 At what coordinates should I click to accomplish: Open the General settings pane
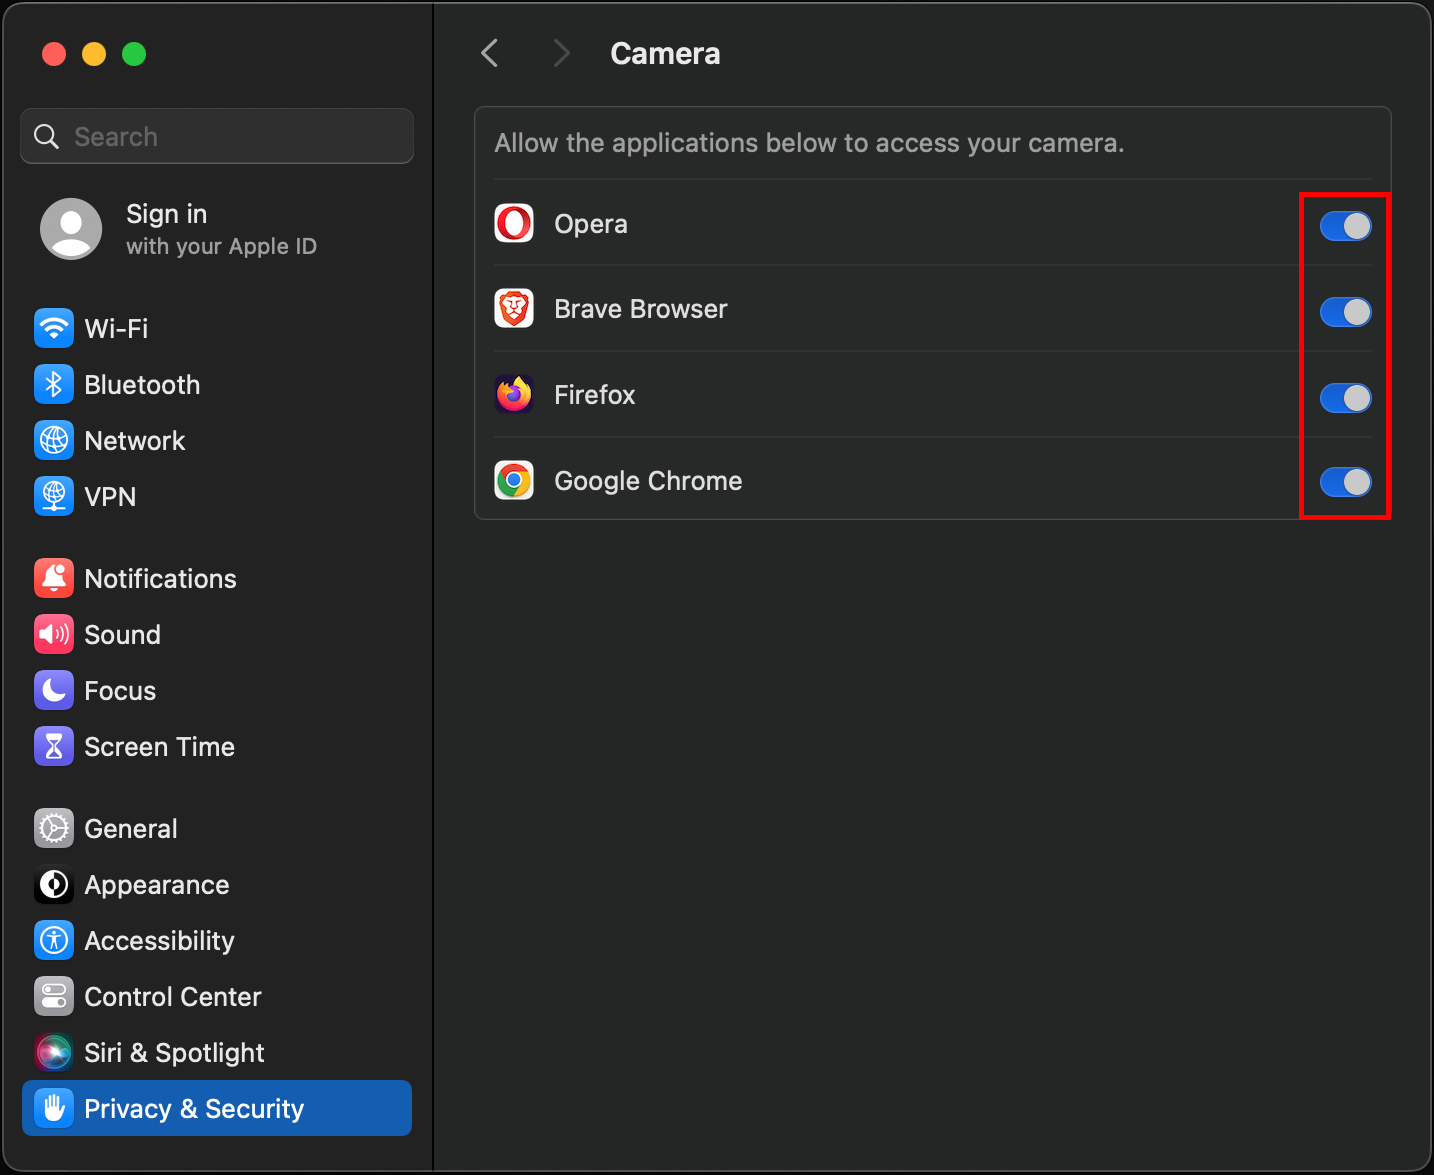(x=130, y=828)
